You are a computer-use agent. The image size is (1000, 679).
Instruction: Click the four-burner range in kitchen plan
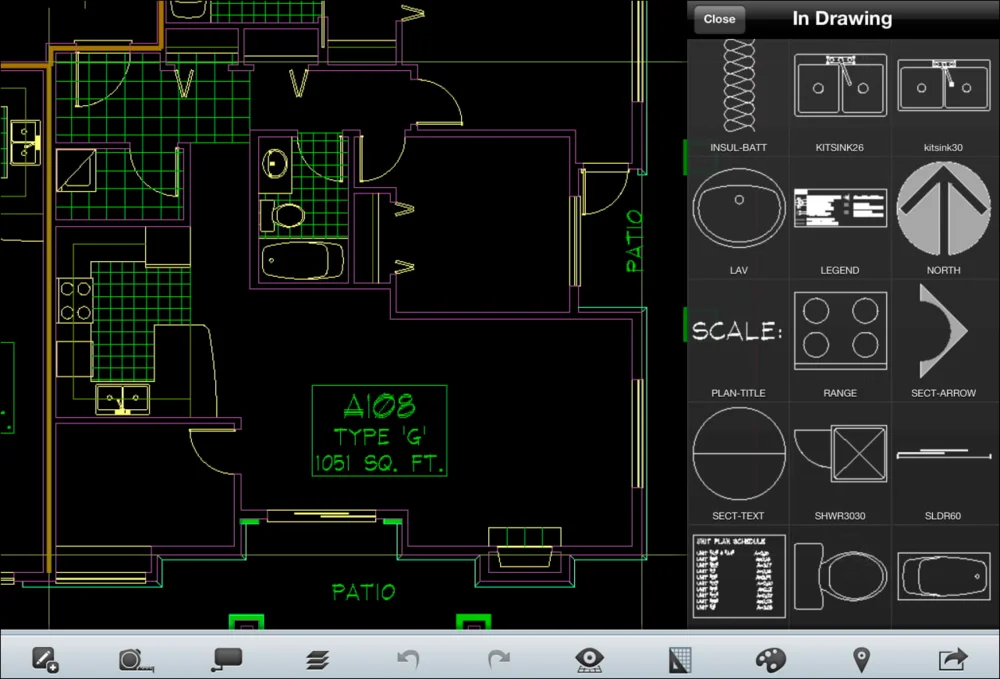(75, 300)
